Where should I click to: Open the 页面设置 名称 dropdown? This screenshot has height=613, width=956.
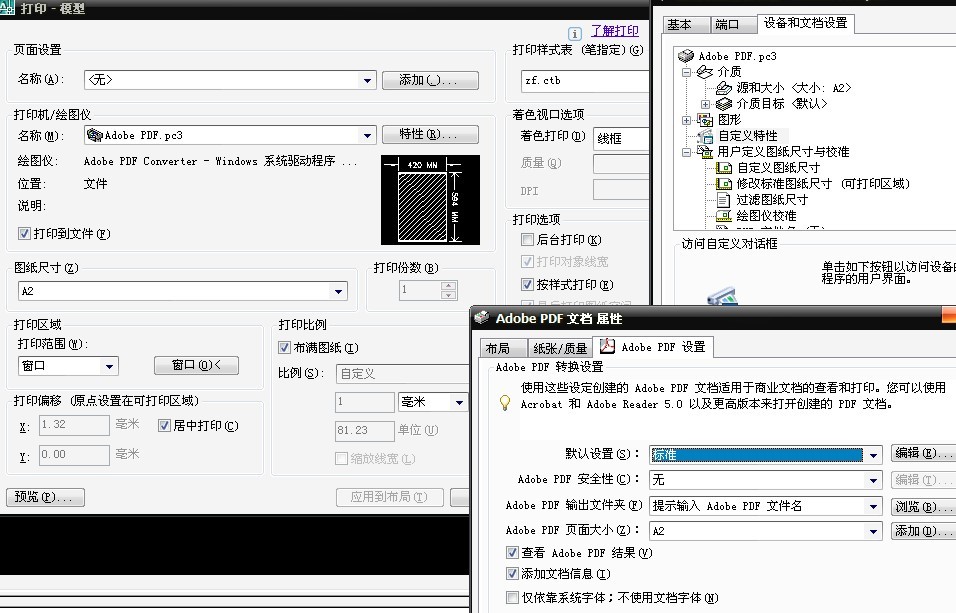[x=367, y=80]
